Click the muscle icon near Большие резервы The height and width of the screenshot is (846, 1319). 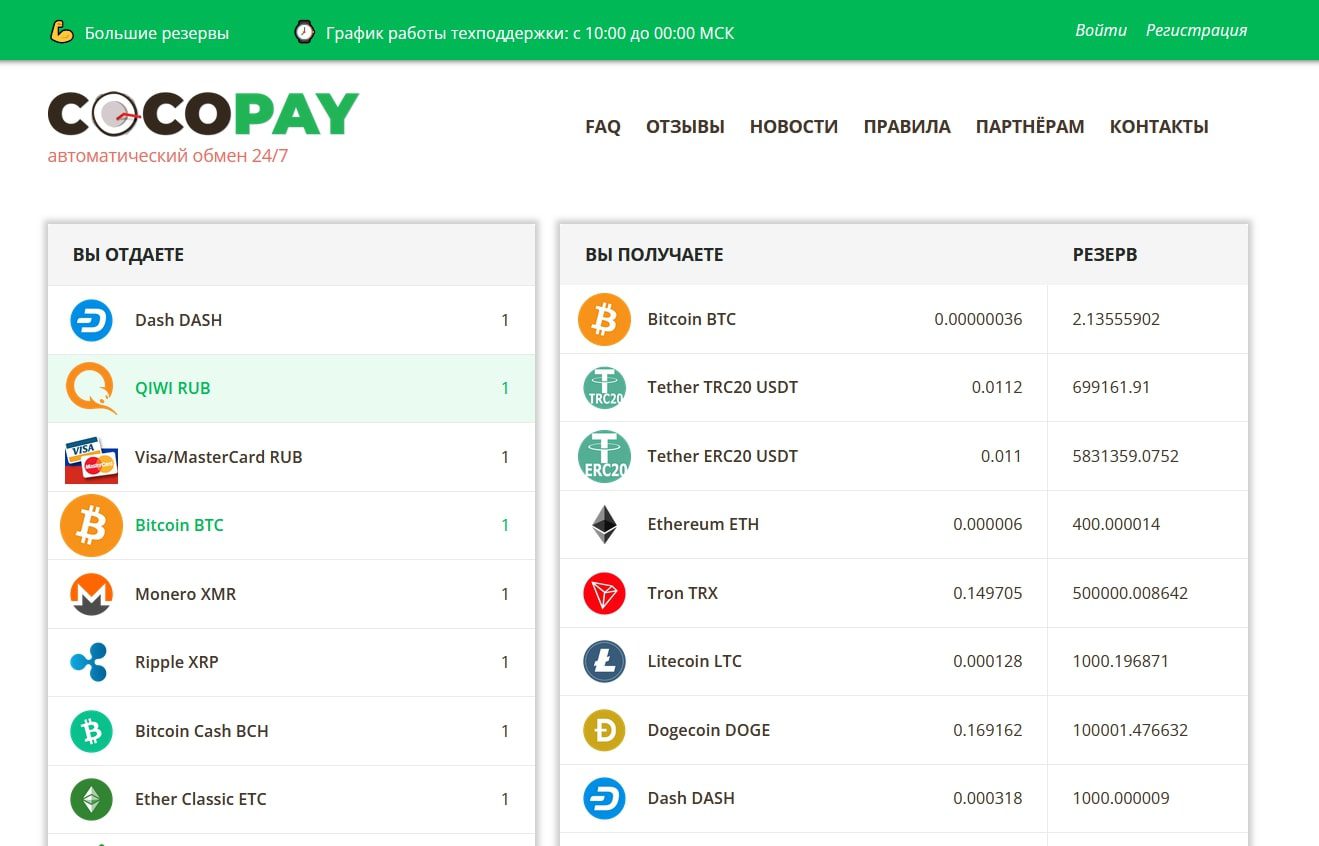click(x=62, y=32)
